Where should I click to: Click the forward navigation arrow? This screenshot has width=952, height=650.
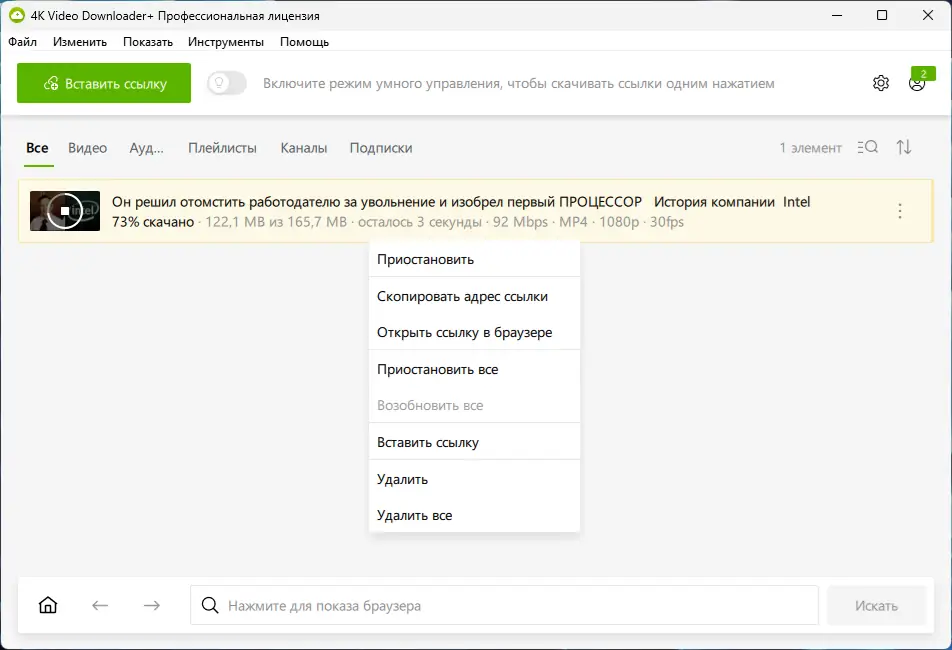[x=151, y=605]
